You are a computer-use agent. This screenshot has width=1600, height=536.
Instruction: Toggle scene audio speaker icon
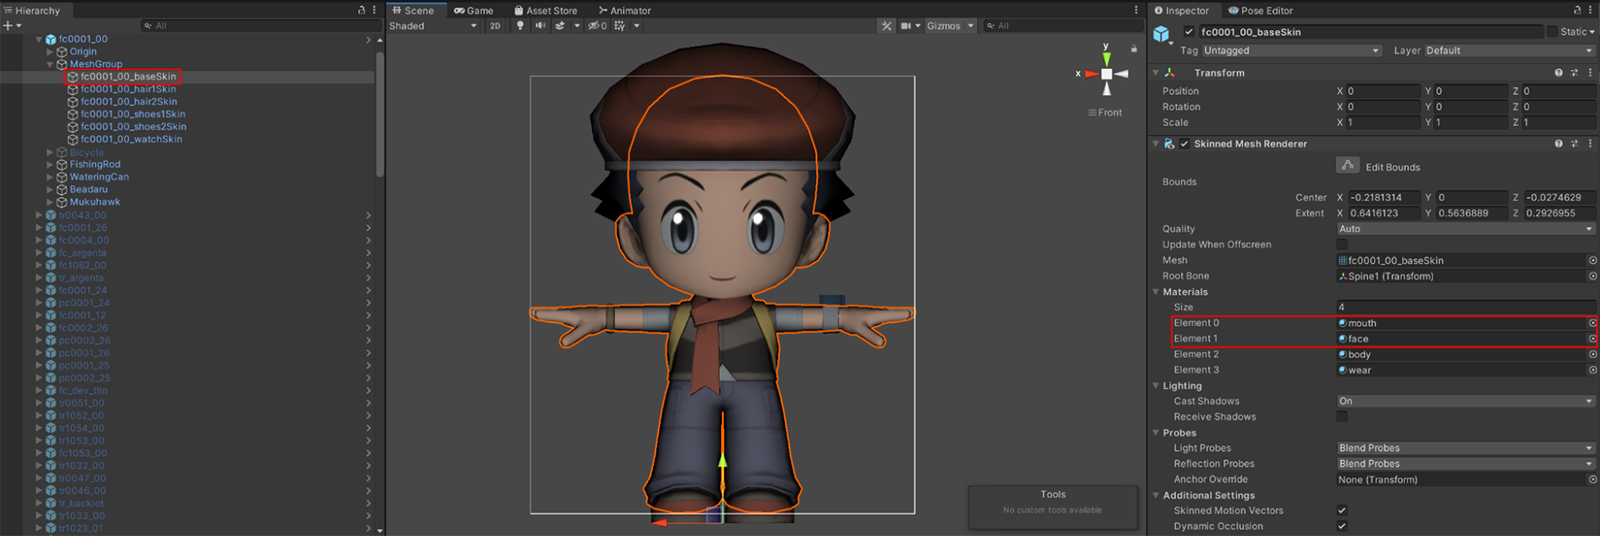[540, 26]
